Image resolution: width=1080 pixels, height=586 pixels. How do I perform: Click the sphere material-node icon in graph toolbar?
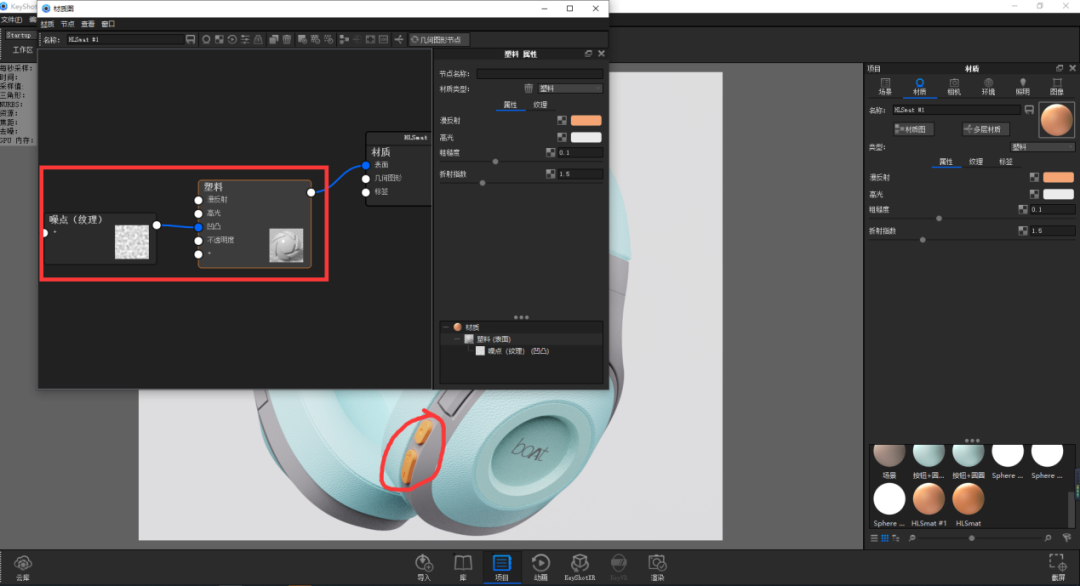(206, 40)
